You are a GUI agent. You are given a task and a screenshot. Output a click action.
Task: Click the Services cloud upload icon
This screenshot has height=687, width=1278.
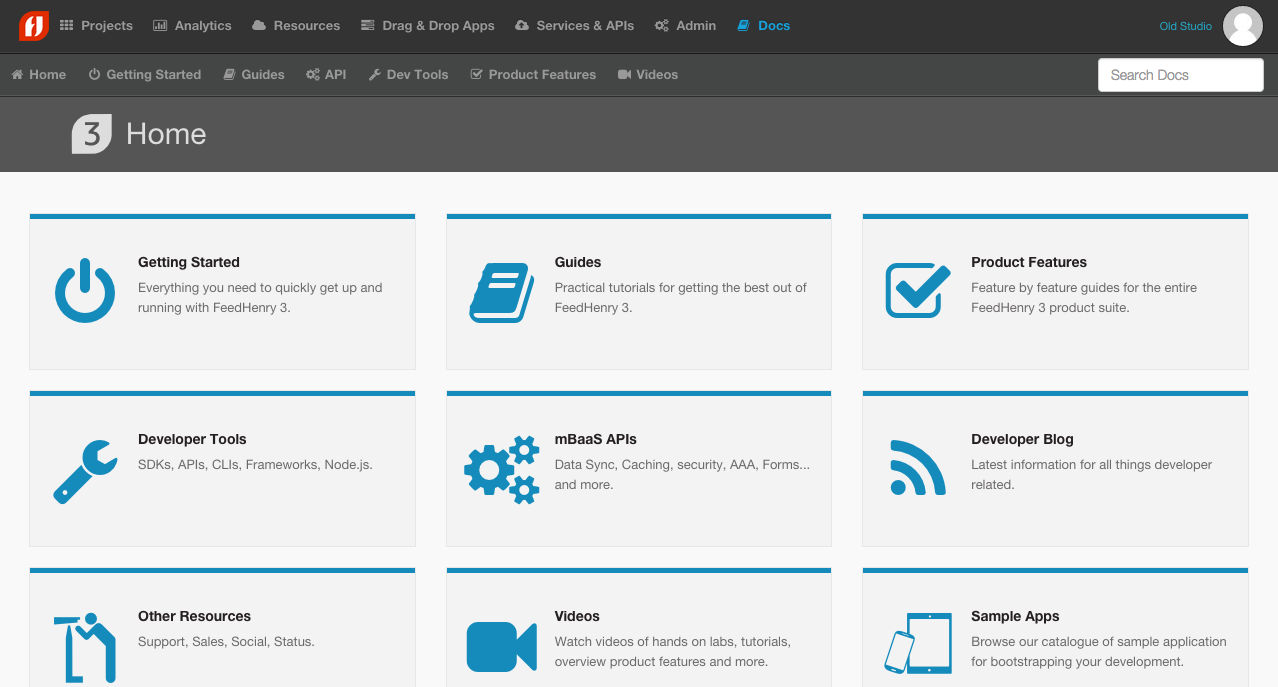(x=522, y=26)
